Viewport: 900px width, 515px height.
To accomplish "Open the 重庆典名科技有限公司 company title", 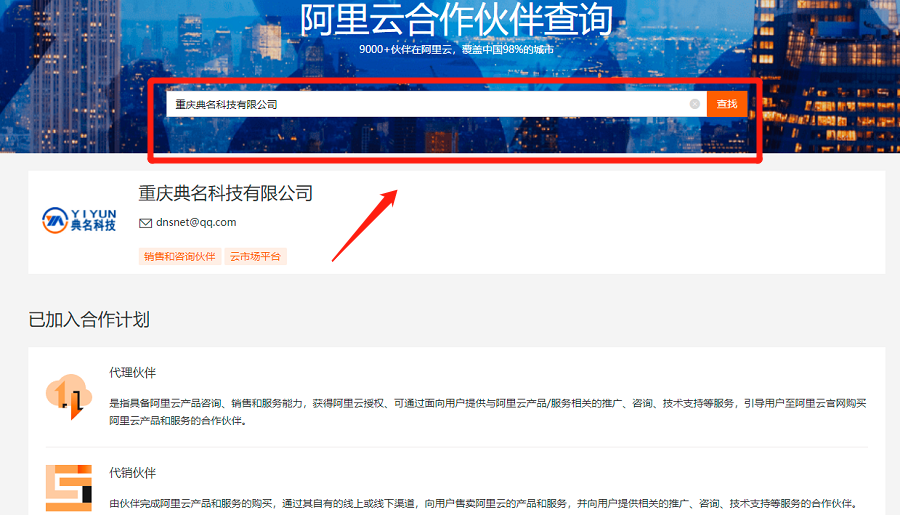I will (x=226, y=193).
